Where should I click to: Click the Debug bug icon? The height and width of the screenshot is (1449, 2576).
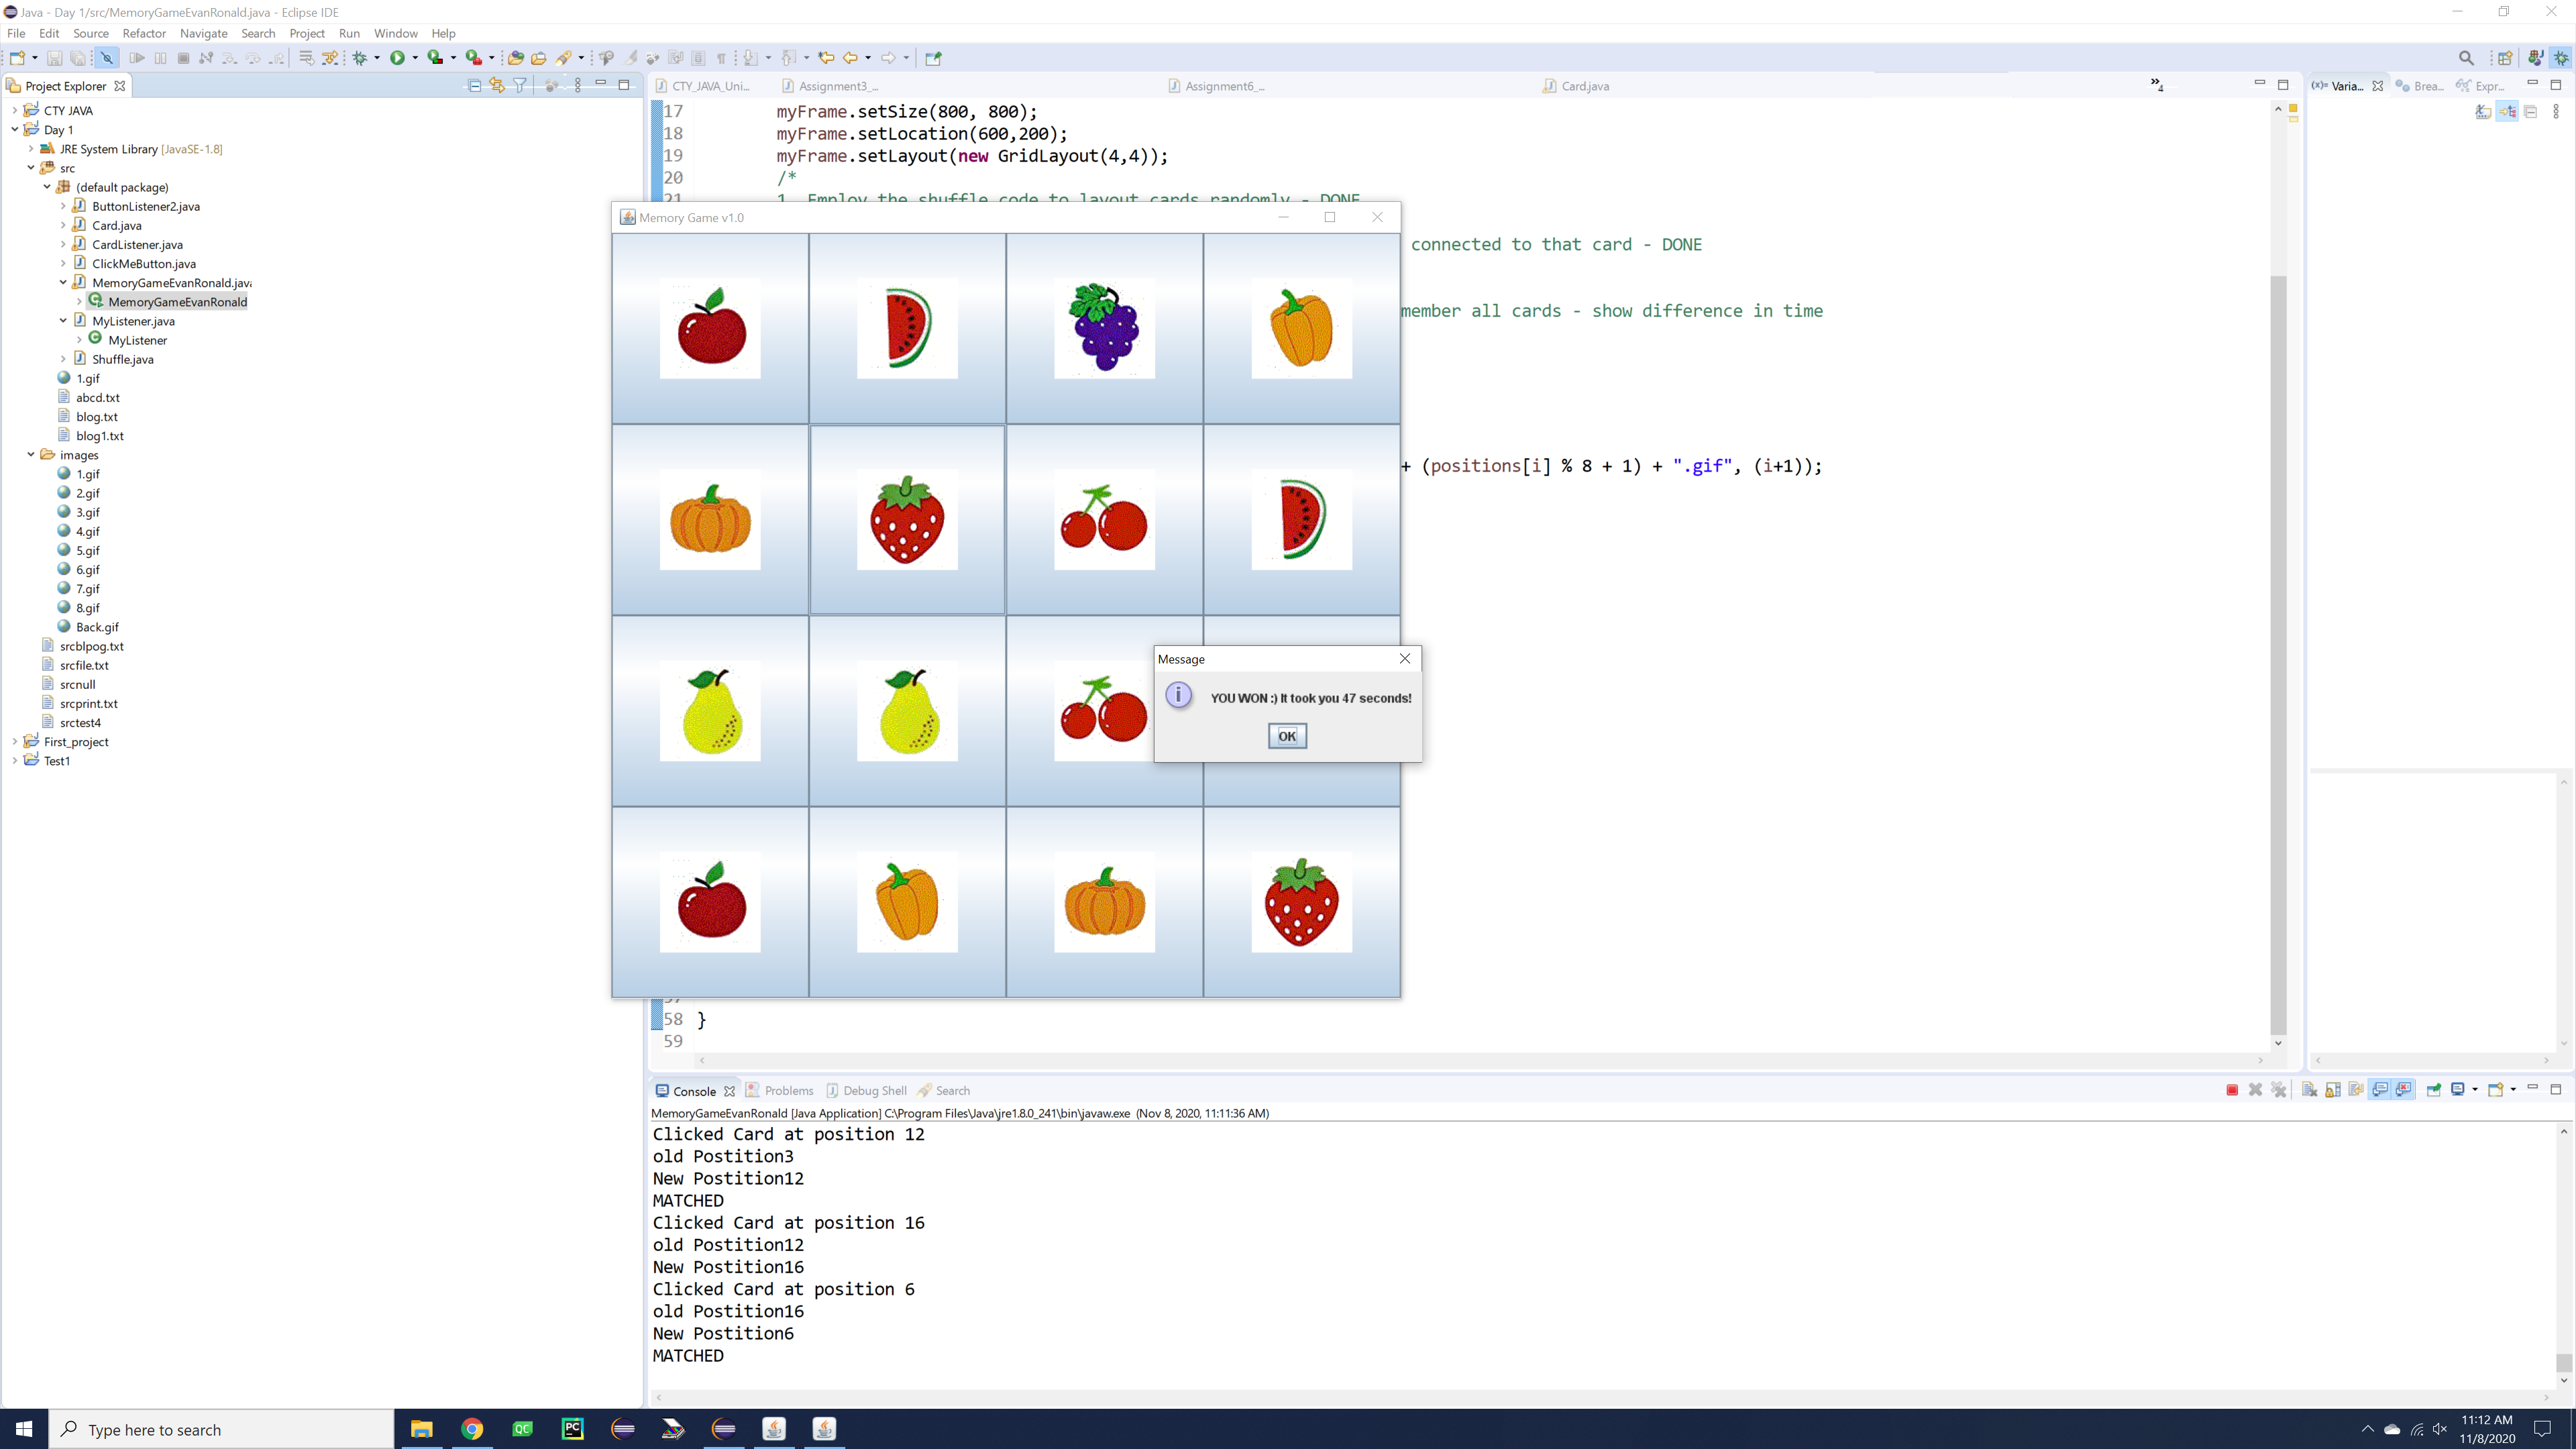click(x=359, y=58)
